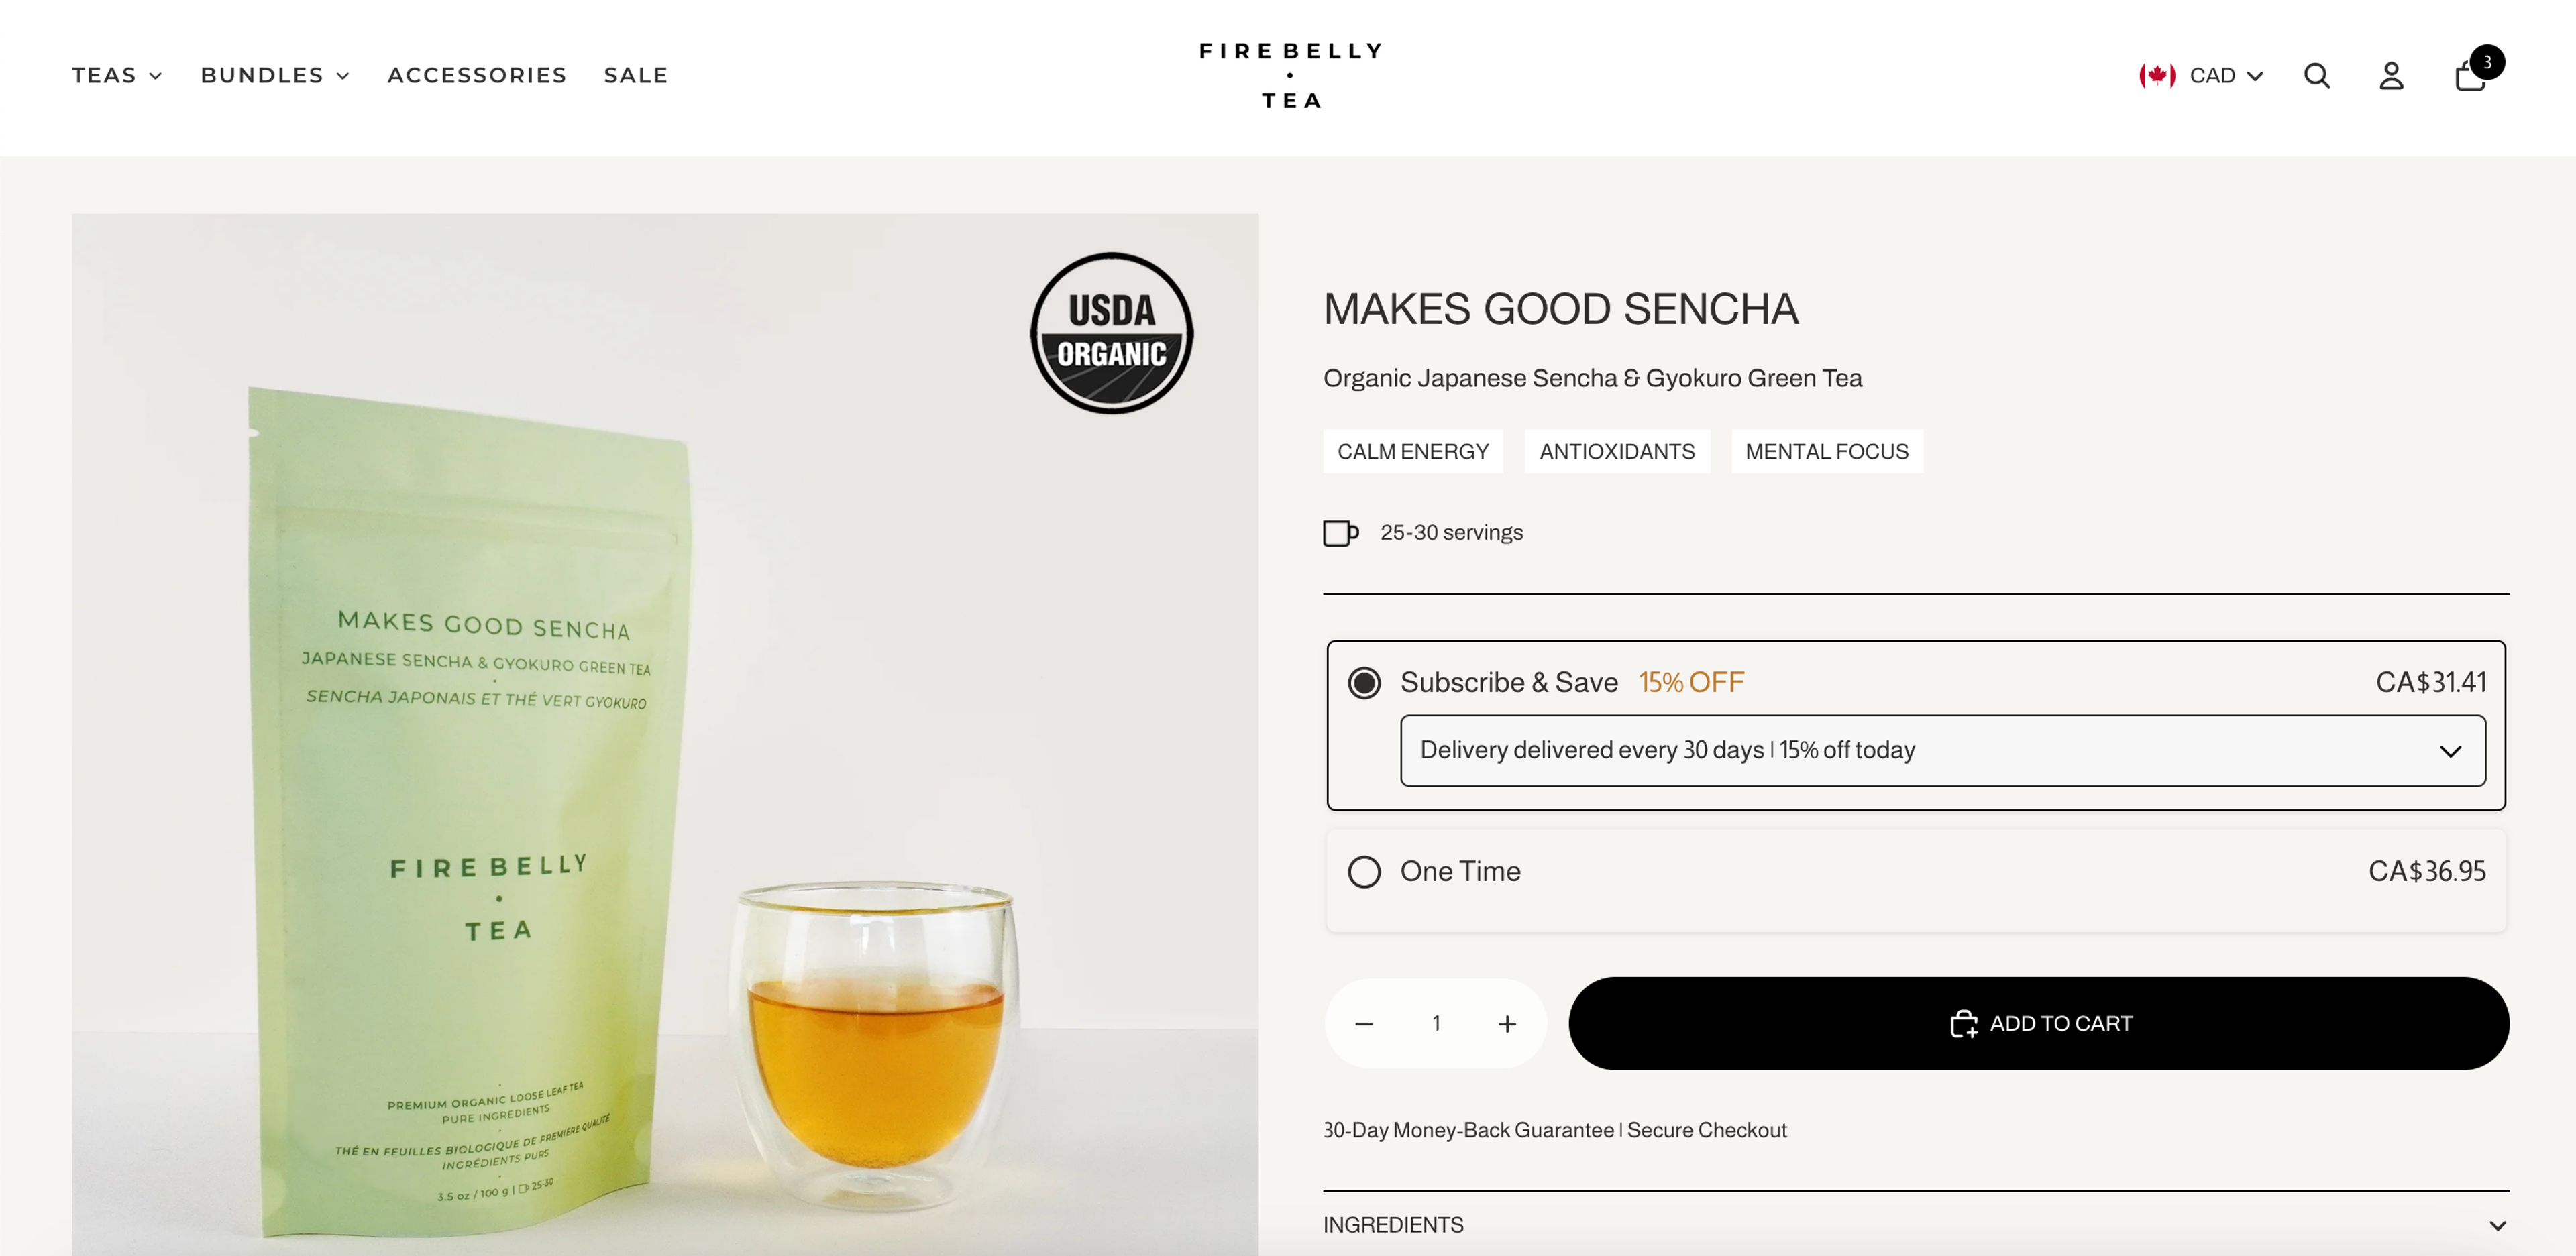Increase quantity with the plus button
This screenshot has width=2576, height=1256.
click(x=1507, y=1023)
